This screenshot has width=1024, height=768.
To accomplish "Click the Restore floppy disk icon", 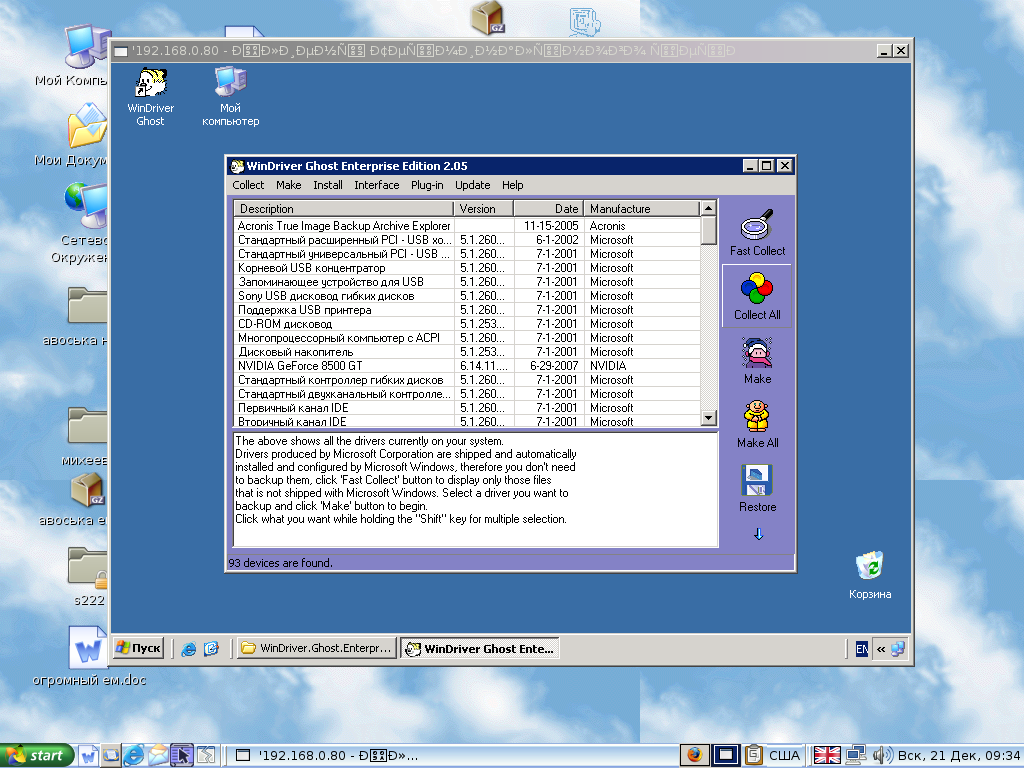I will click(x=757, y=481).
